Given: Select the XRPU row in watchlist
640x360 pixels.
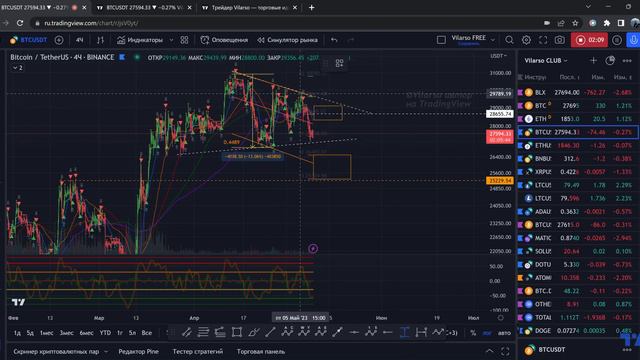Looking at the screenshot, I should click(578, 172).
